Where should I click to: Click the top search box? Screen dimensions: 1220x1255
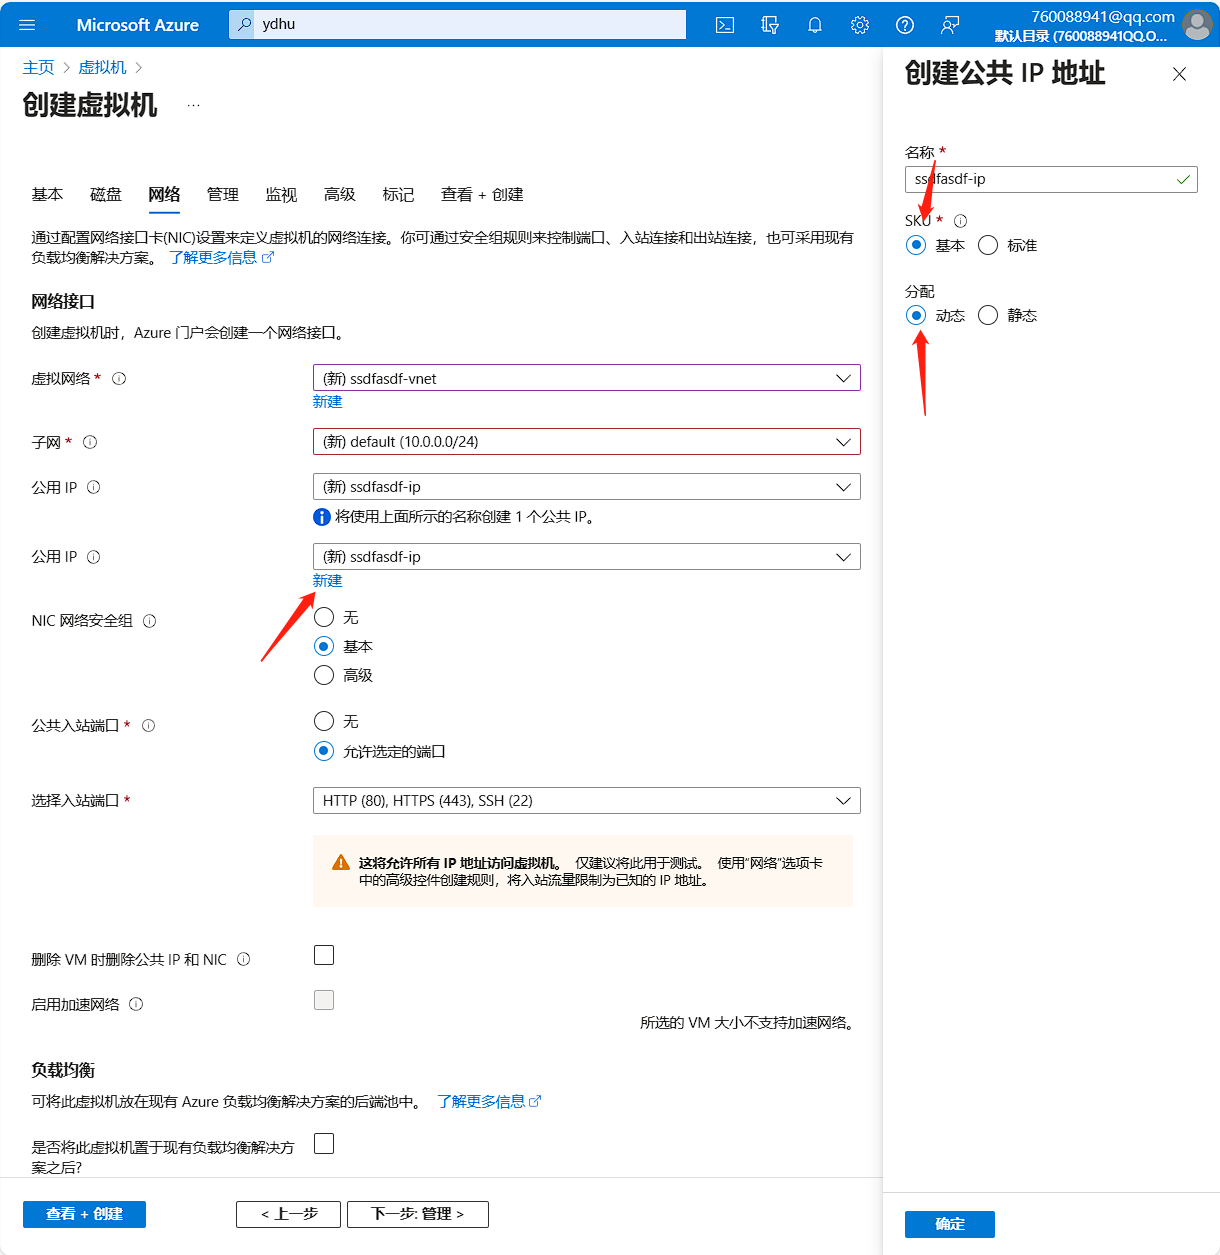[458, 24]
